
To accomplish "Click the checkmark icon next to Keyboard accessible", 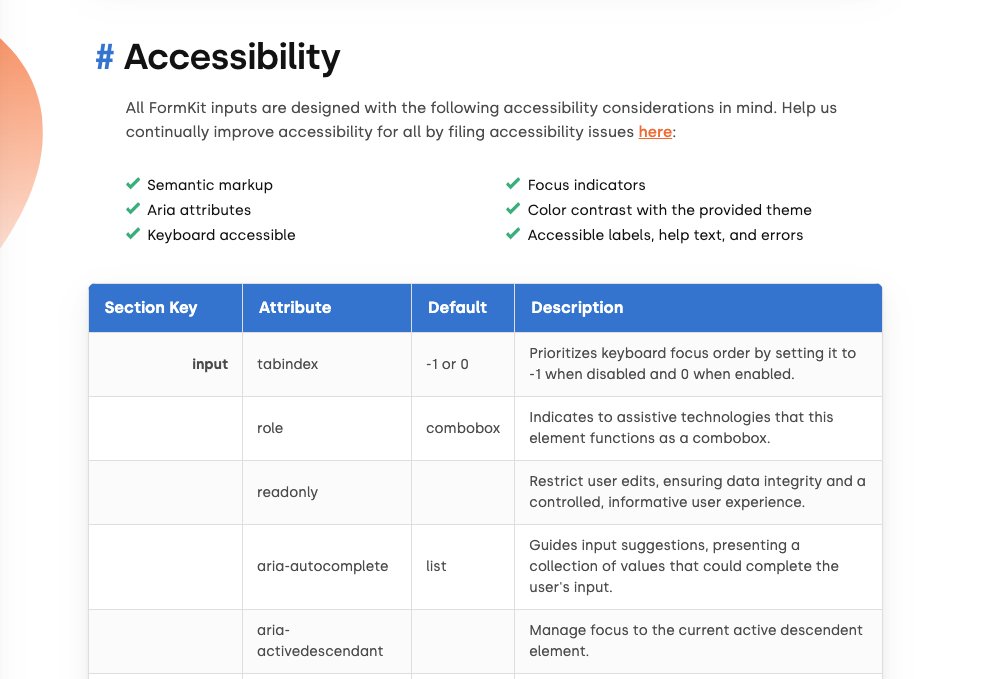I will tap(133, 234).
